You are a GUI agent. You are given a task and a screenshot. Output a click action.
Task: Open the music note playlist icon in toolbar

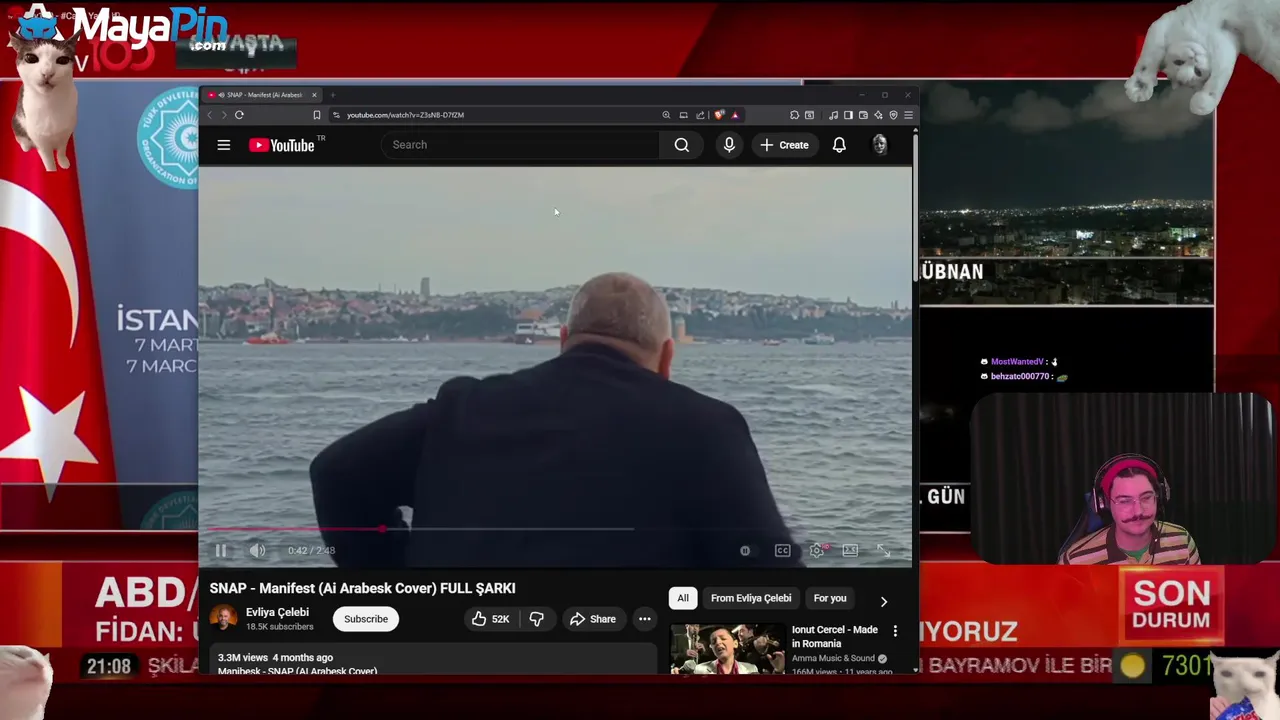pyautogui.click(x=833, y=115)
